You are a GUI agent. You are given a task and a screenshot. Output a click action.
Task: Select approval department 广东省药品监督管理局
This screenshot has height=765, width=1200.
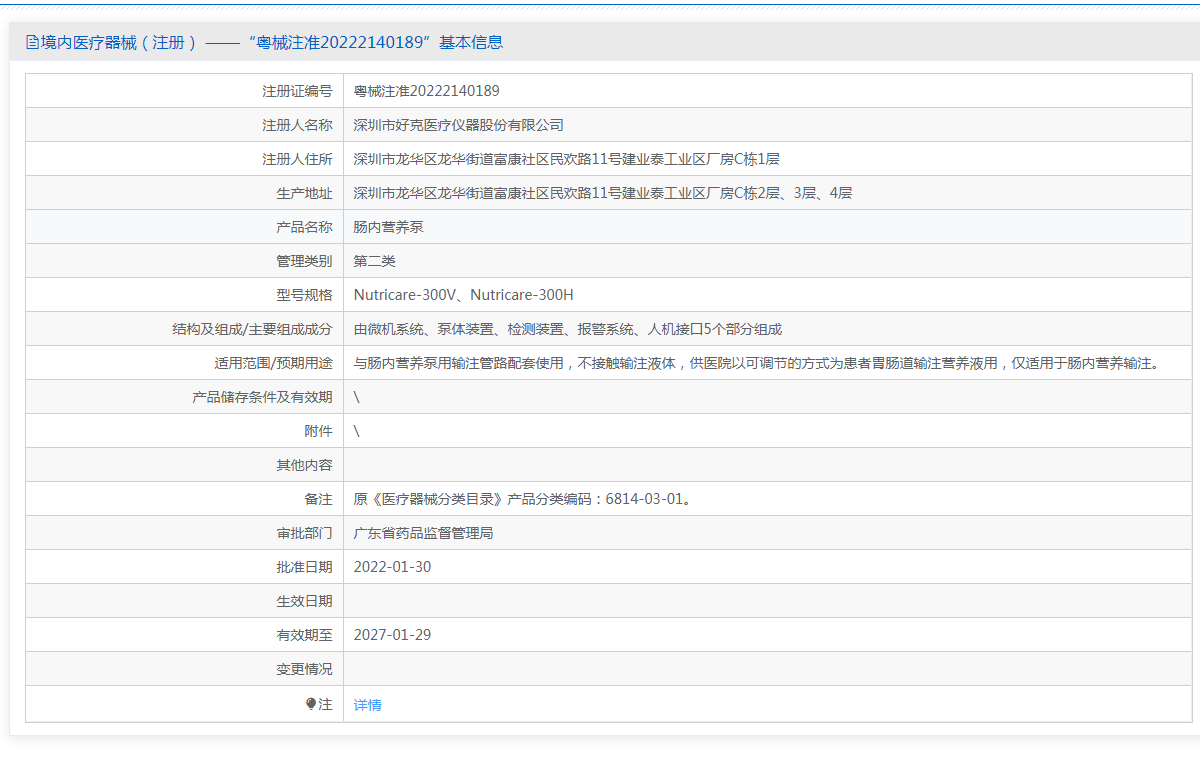point(423,533)
